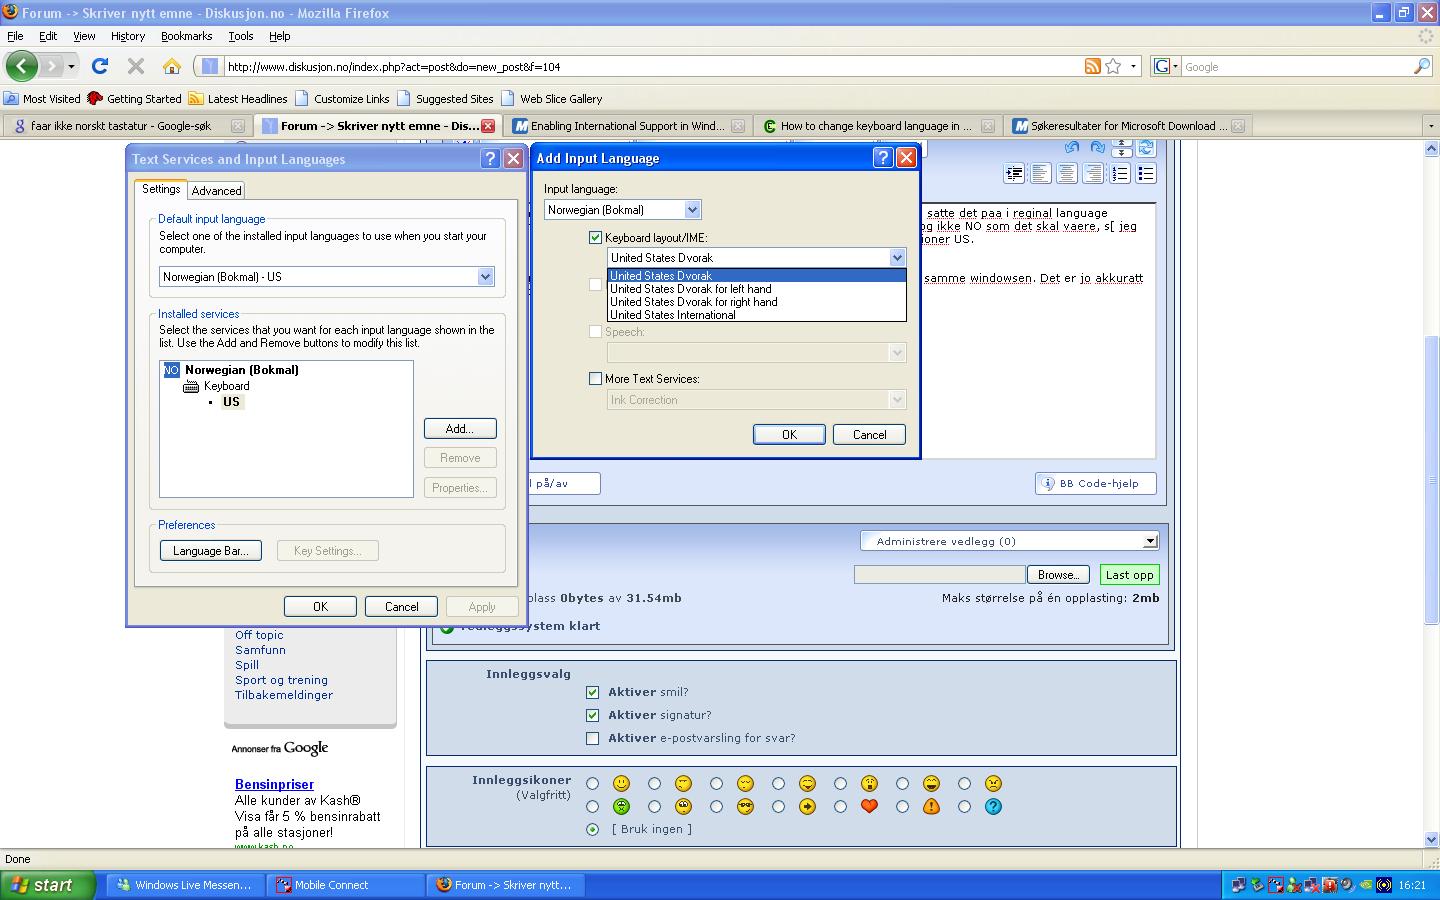Click help question mark in Add Input Language
This screenshot has height=900, width=1440.
click(883, 158)
